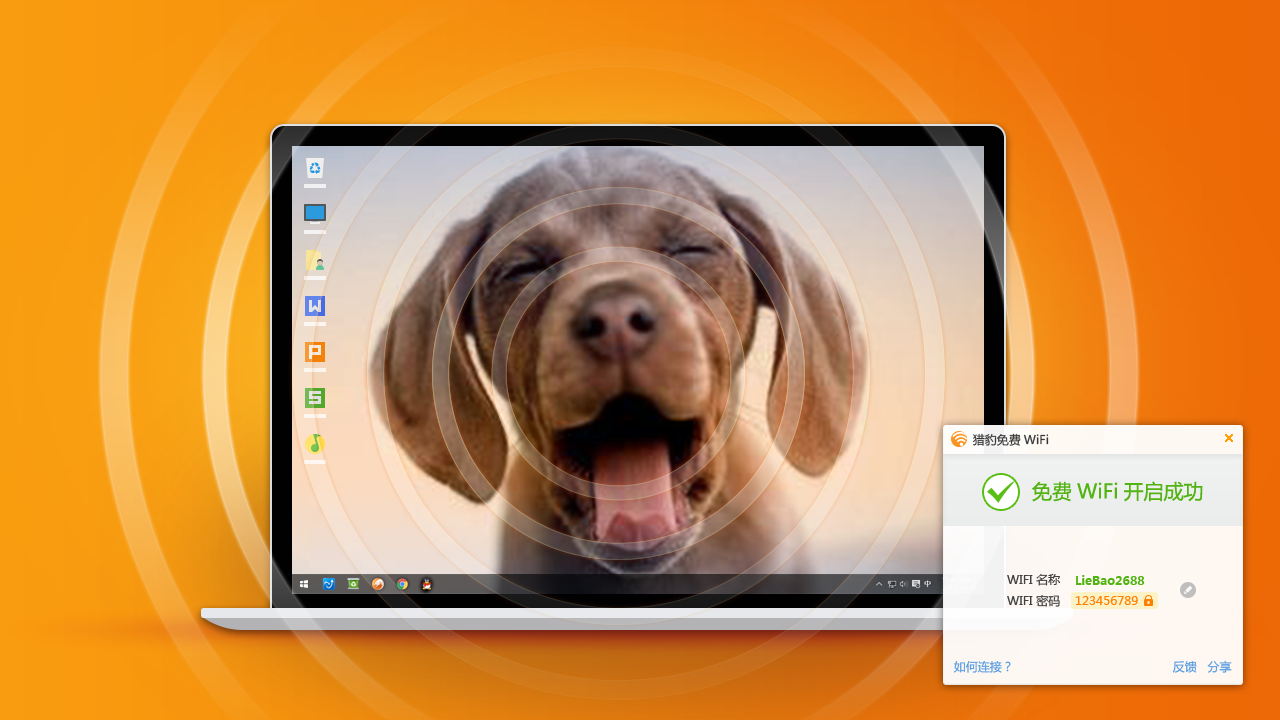Image resolution: width=1280 pixels, height=720 pixels.
Task: Close the Liebao free WiFi popup
Action: pyautogui.click(x=1229, y=438)
